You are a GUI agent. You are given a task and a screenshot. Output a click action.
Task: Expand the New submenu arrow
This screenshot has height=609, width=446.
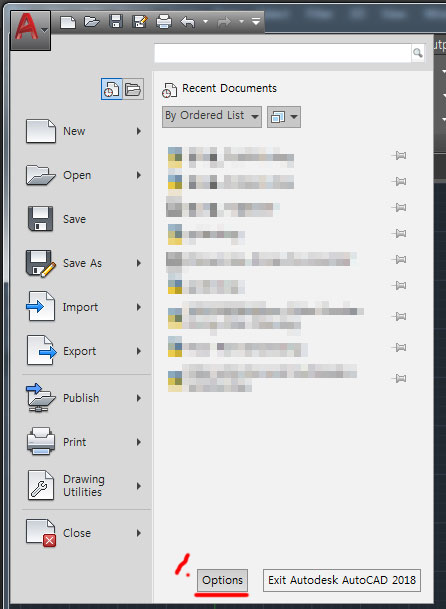point(139,131)
